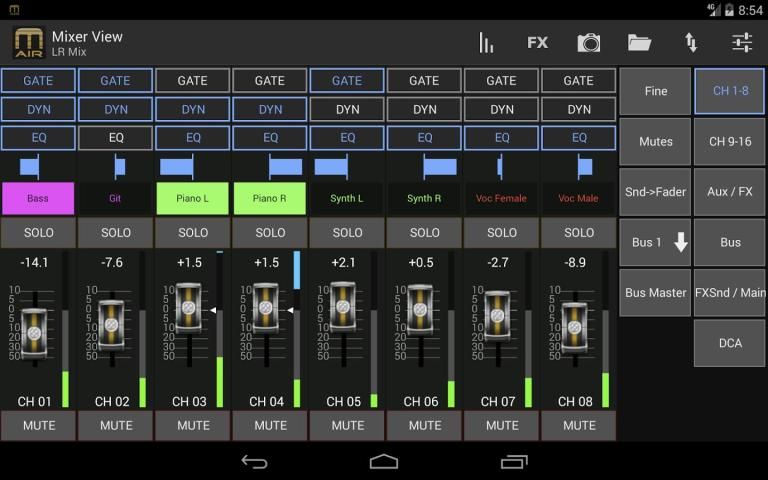This screenshot has height=480, width=768.
Task: Open the mixer settings sliders icon
Action: [742, 42]
